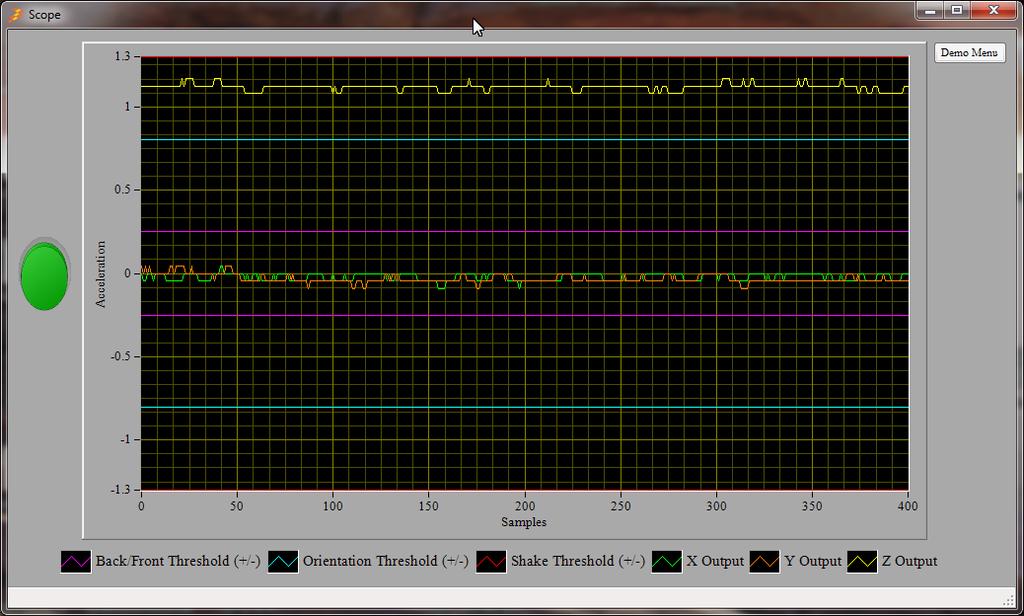
Task: Click the Back/Front Threshold magenta legend icon
Action: [x=76, y=561]
